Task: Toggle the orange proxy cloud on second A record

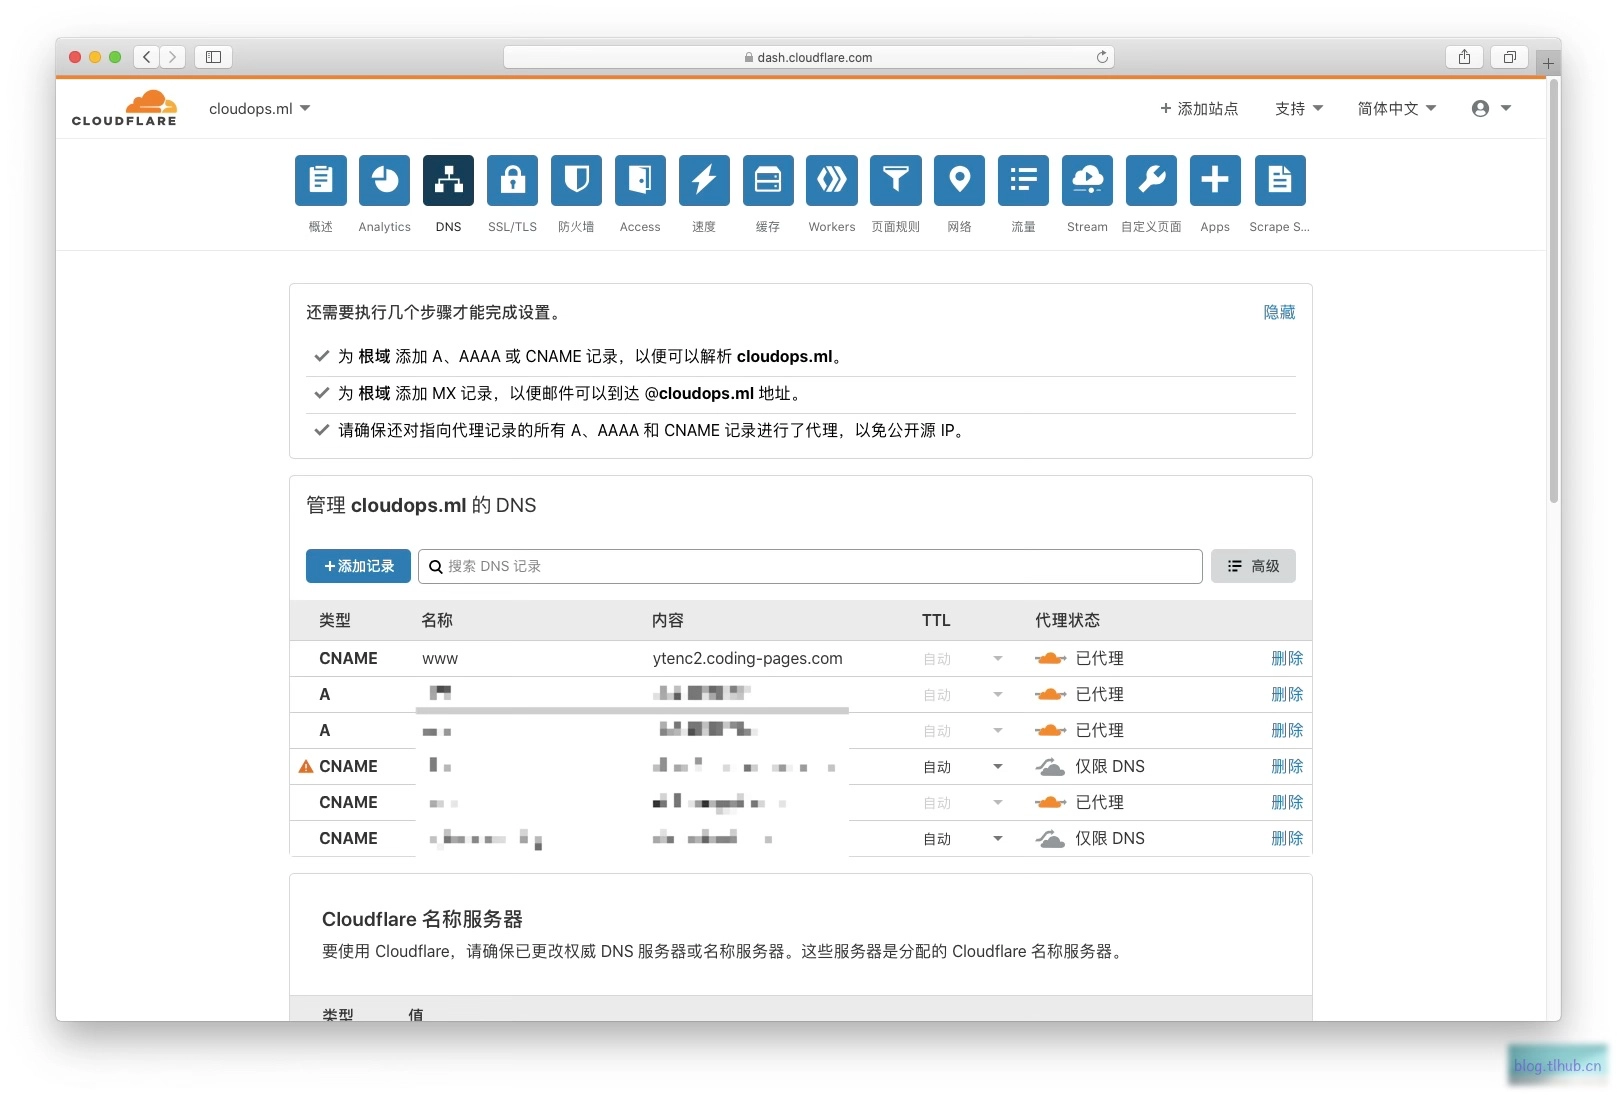Action: 1050,730
